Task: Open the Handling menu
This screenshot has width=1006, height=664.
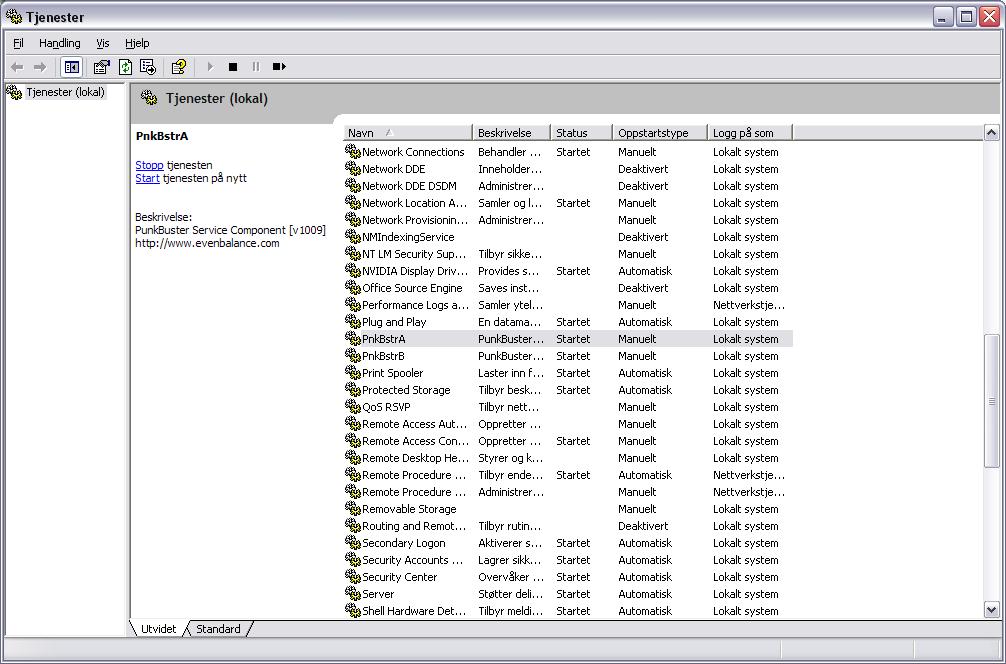Action: (60, 43)
